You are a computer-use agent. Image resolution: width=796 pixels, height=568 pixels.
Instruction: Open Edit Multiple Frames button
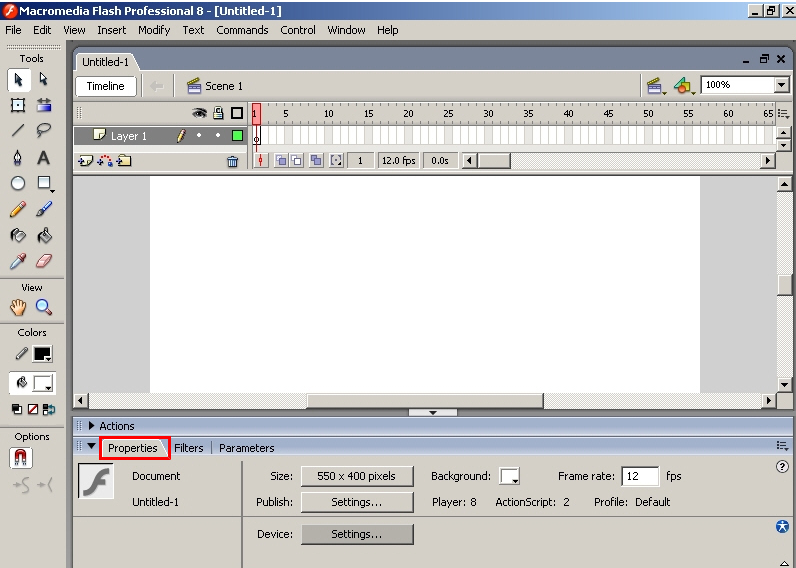tap(316, 160)
